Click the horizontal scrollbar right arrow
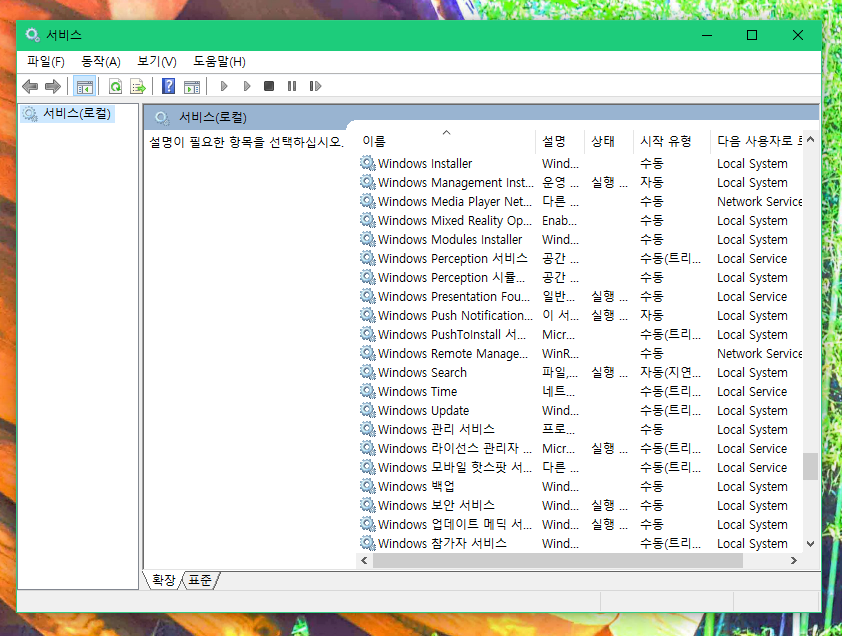 pos(794,561)
